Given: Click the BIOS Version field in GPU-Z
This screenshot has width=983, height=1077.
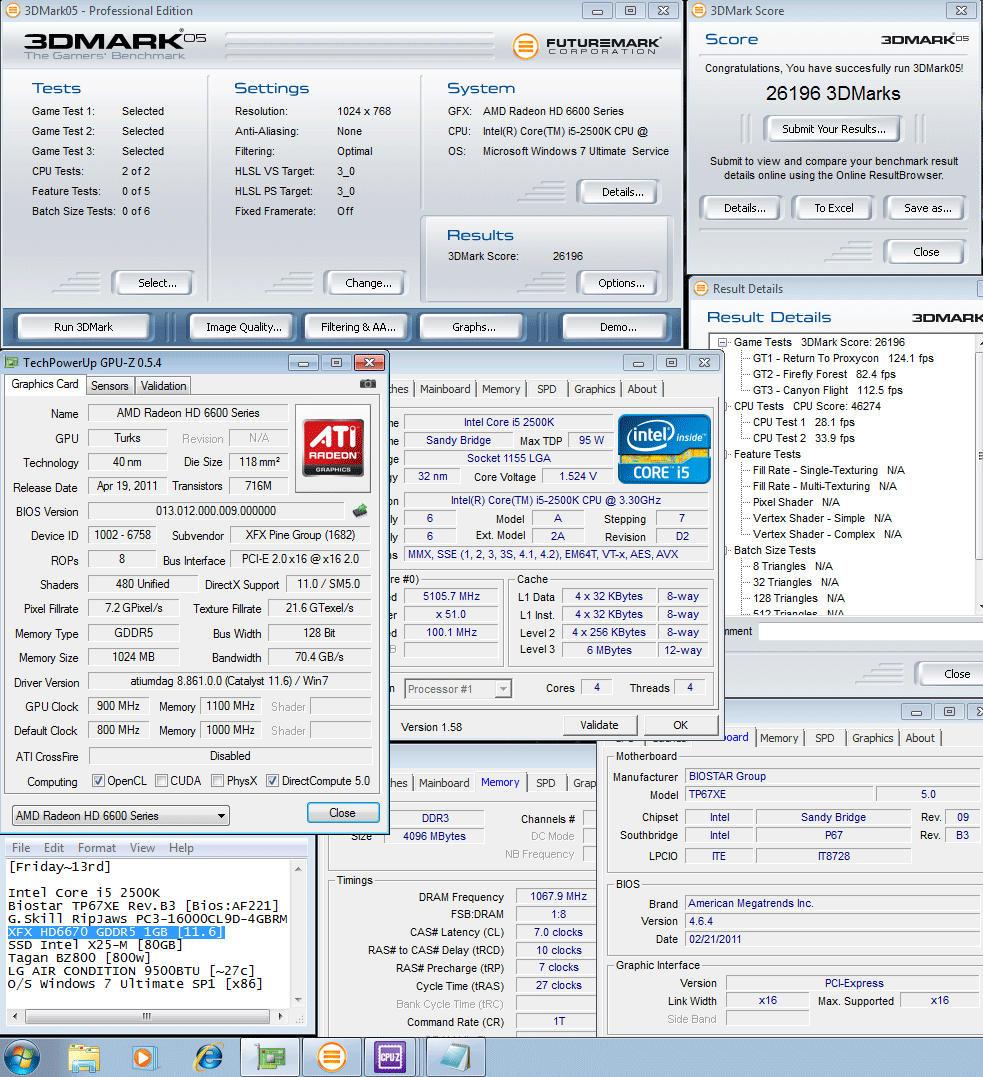Looking at the screenshot, I should click(x=216, y=511).
